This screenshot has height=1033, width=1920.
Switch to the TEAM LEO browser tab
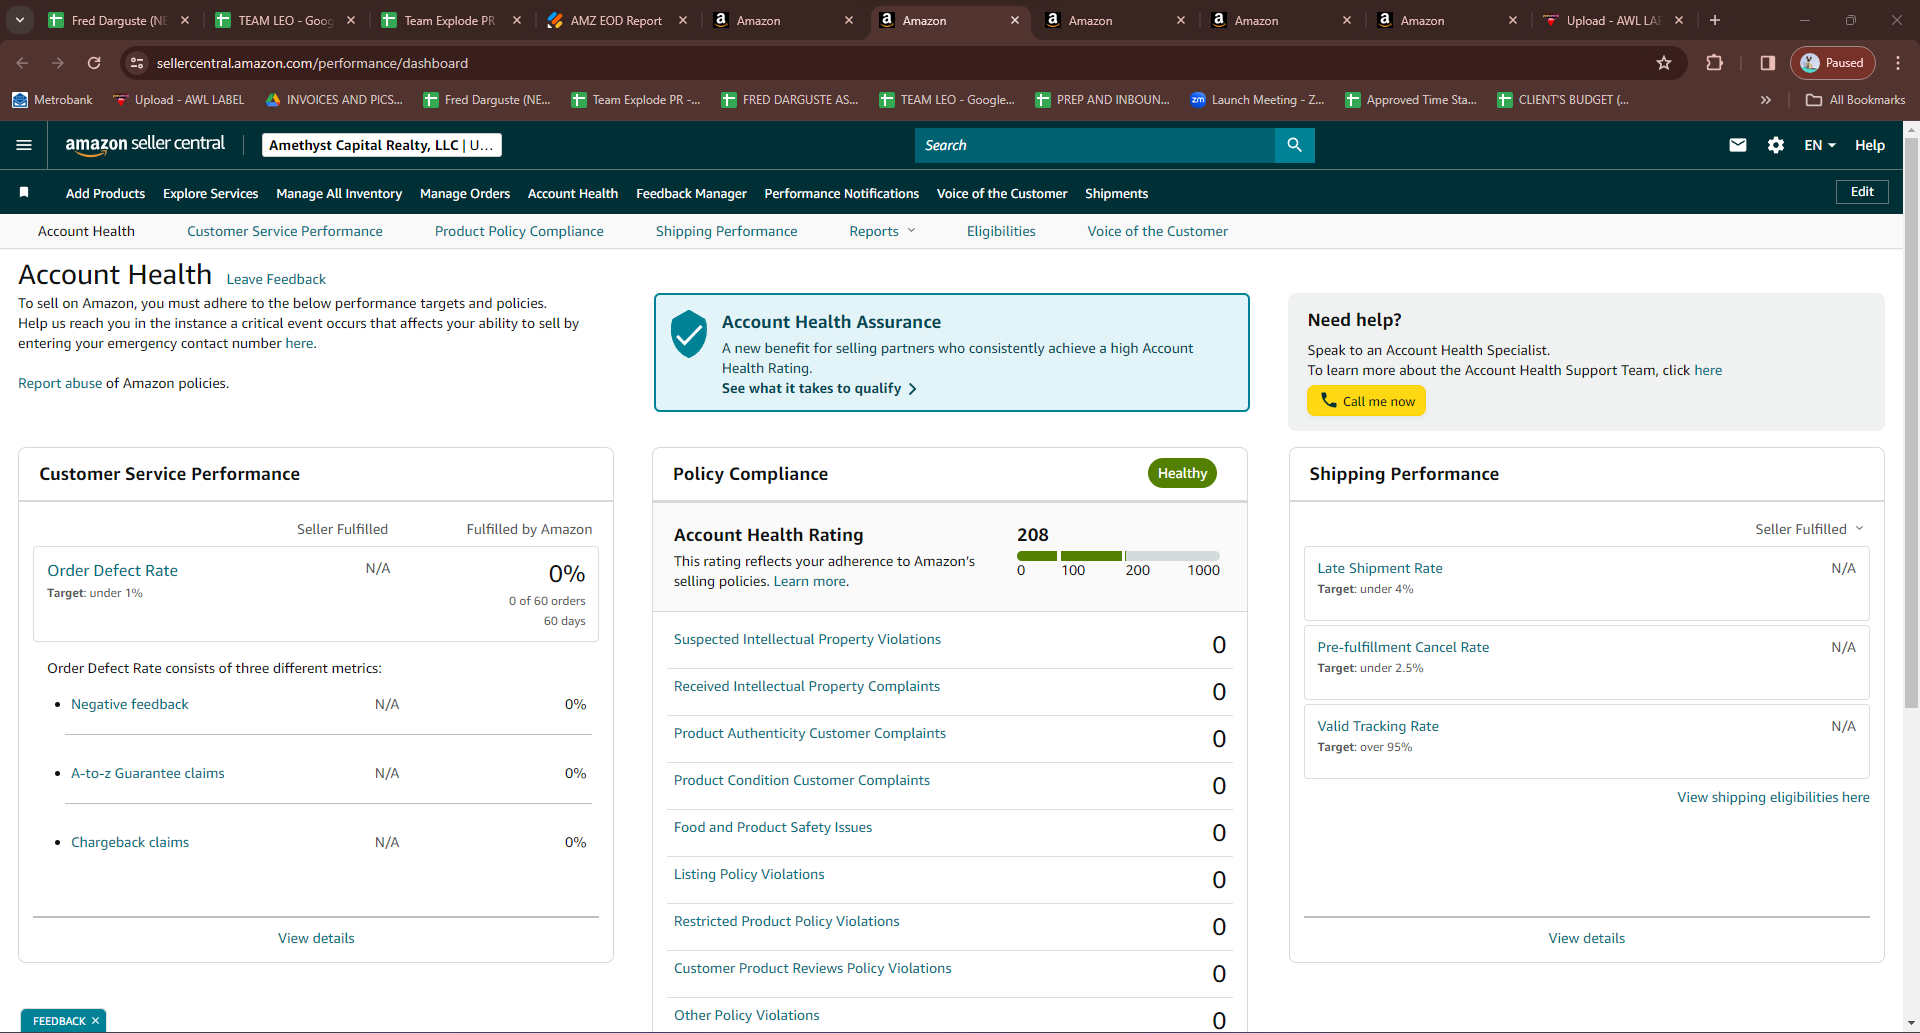[x=286, y=20]
